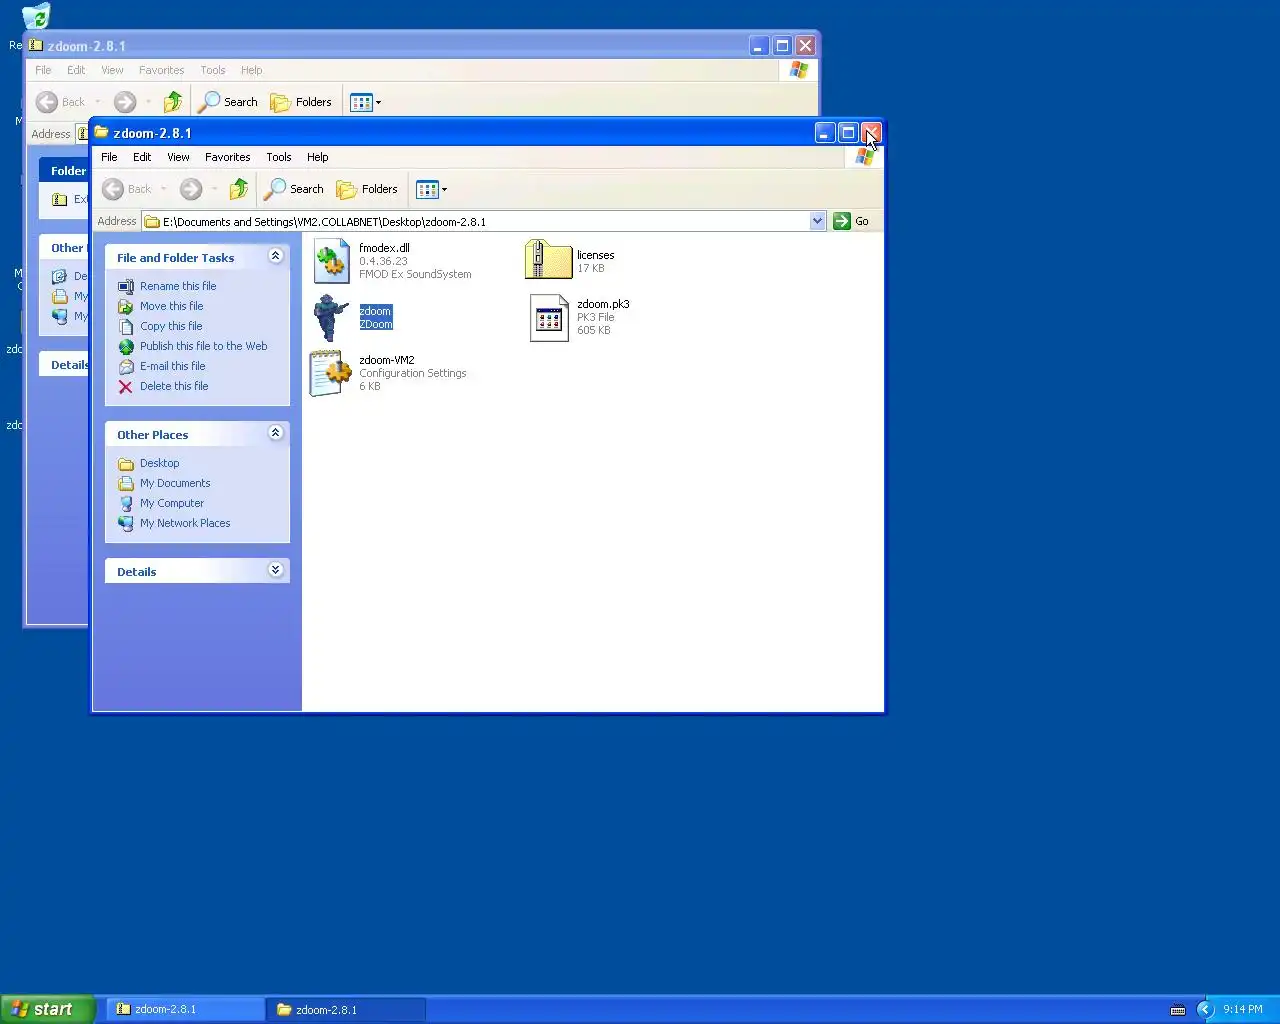Image resolution: width=1280 pixels, height=1024 pixels.
Task: Click Rename this file
Action: pyautogui.click(x=178, y=286)
